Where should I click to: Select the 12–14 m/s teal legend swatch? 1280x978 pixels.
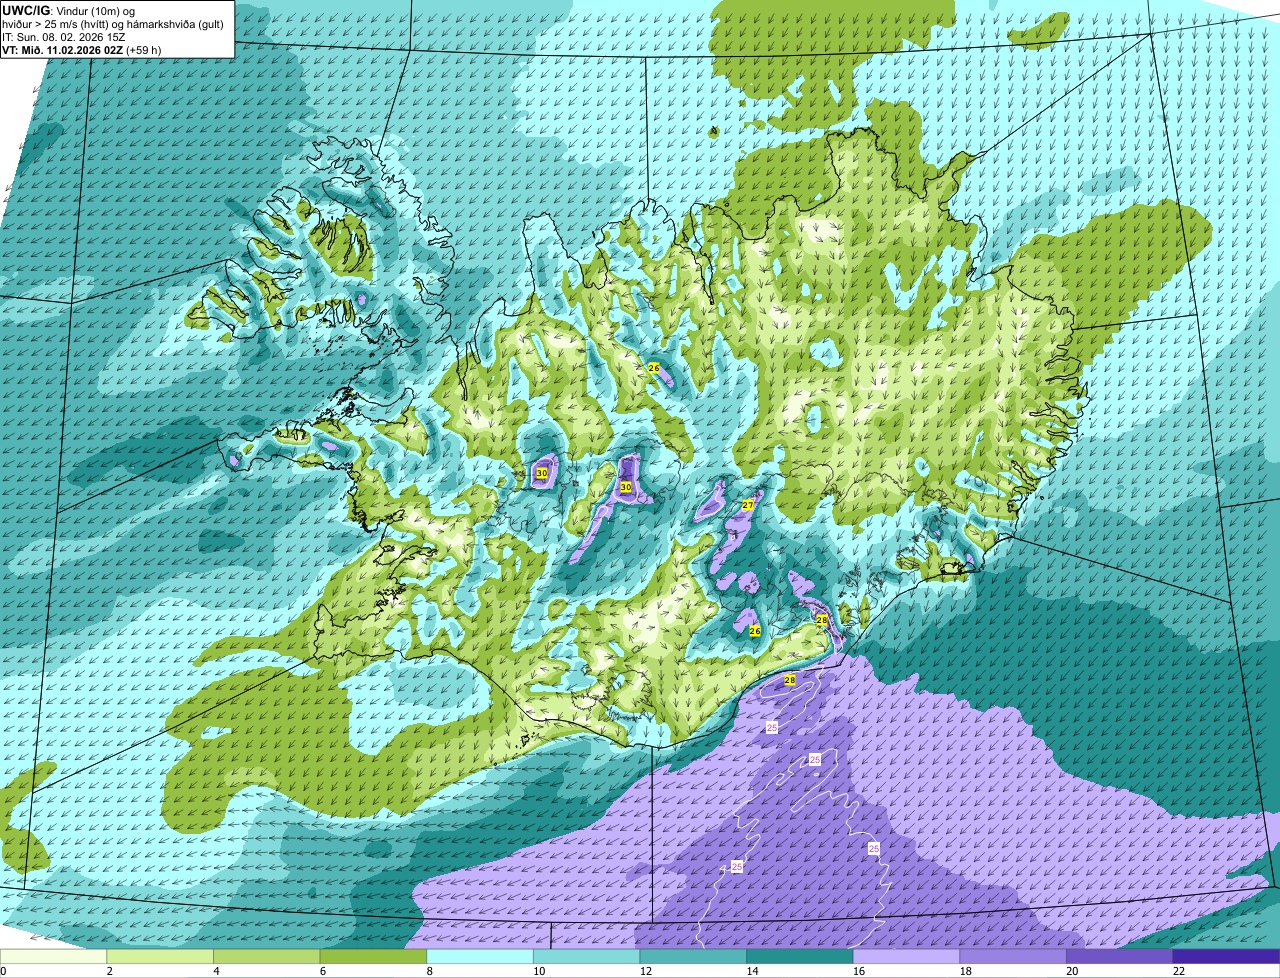693,956
